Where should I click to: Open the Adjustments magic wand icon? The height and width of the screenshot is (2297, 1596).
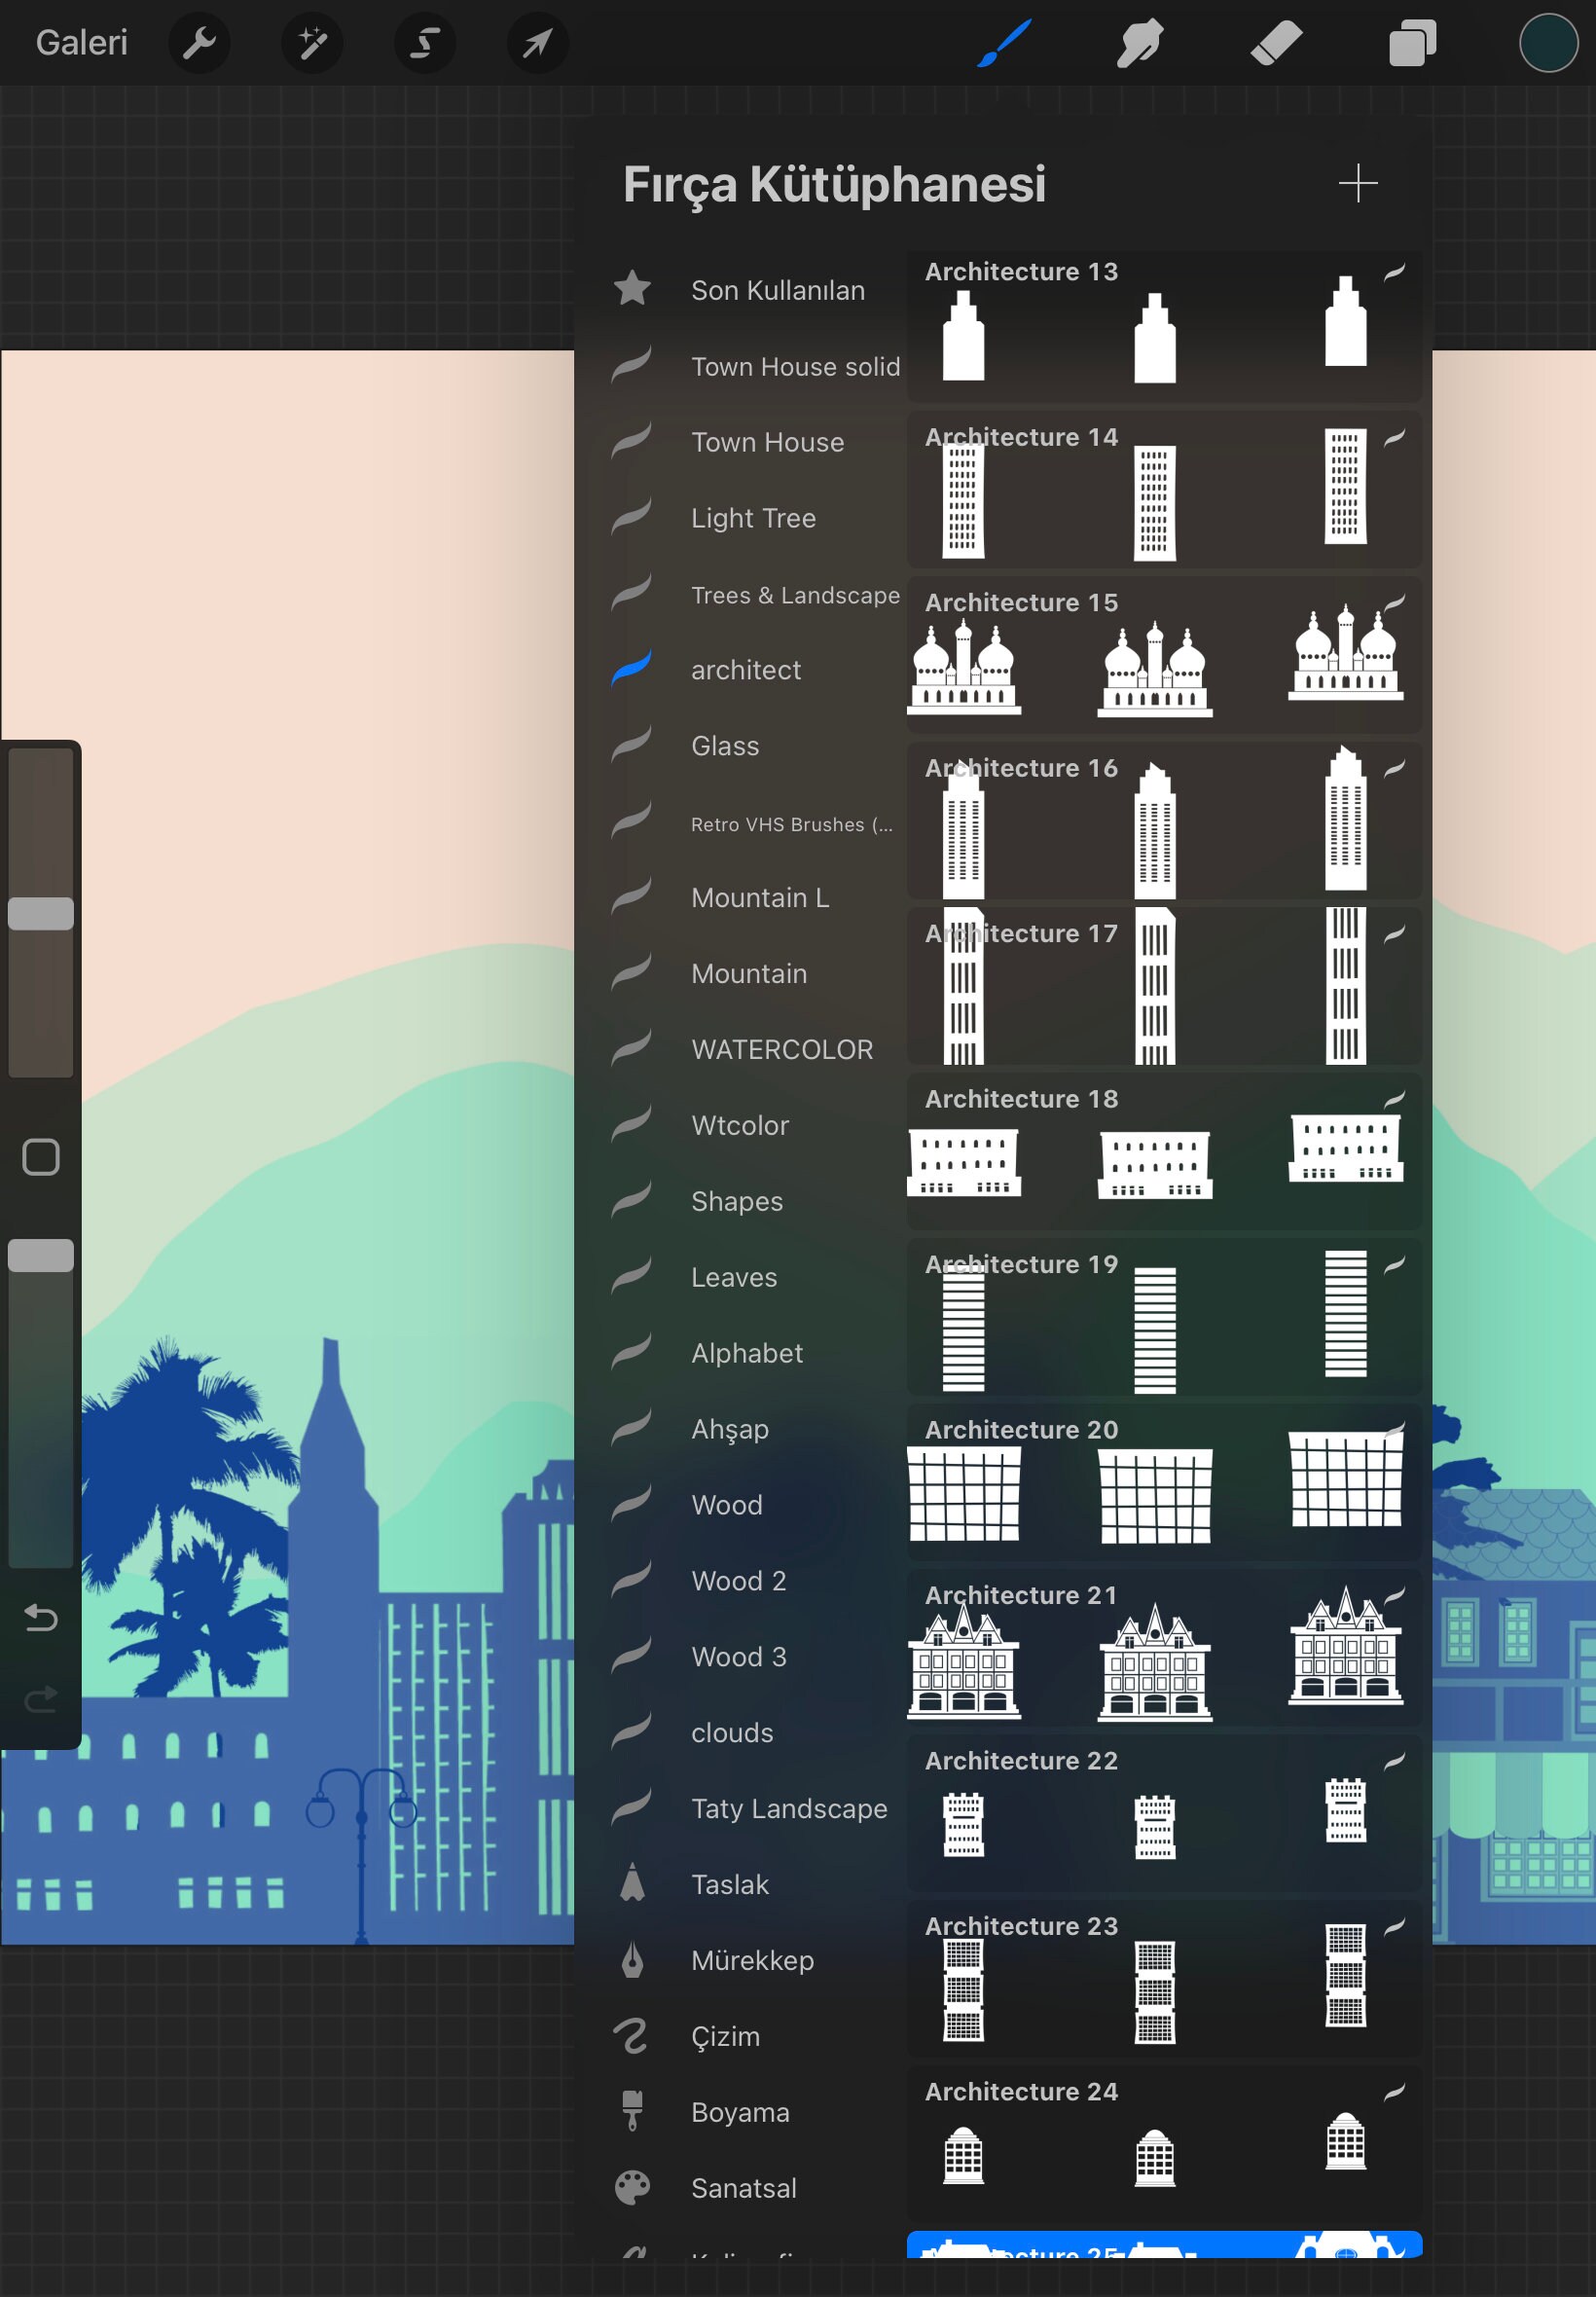[x=311, y=43]
